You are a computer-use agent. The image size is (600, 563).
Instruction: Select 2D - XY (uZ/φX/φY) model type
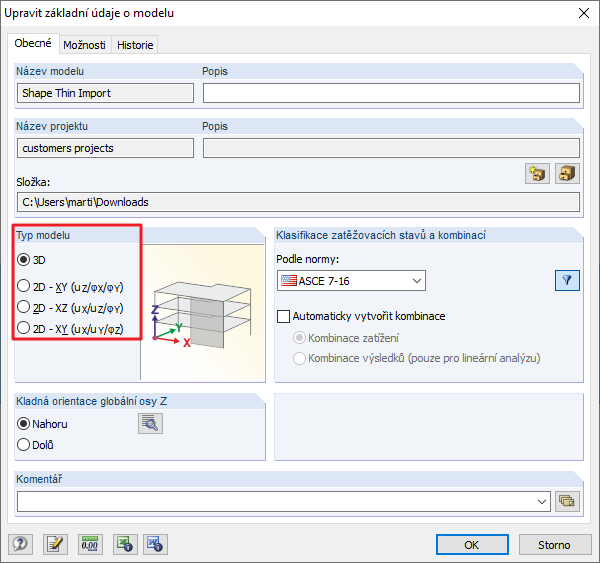coord(23,286)
